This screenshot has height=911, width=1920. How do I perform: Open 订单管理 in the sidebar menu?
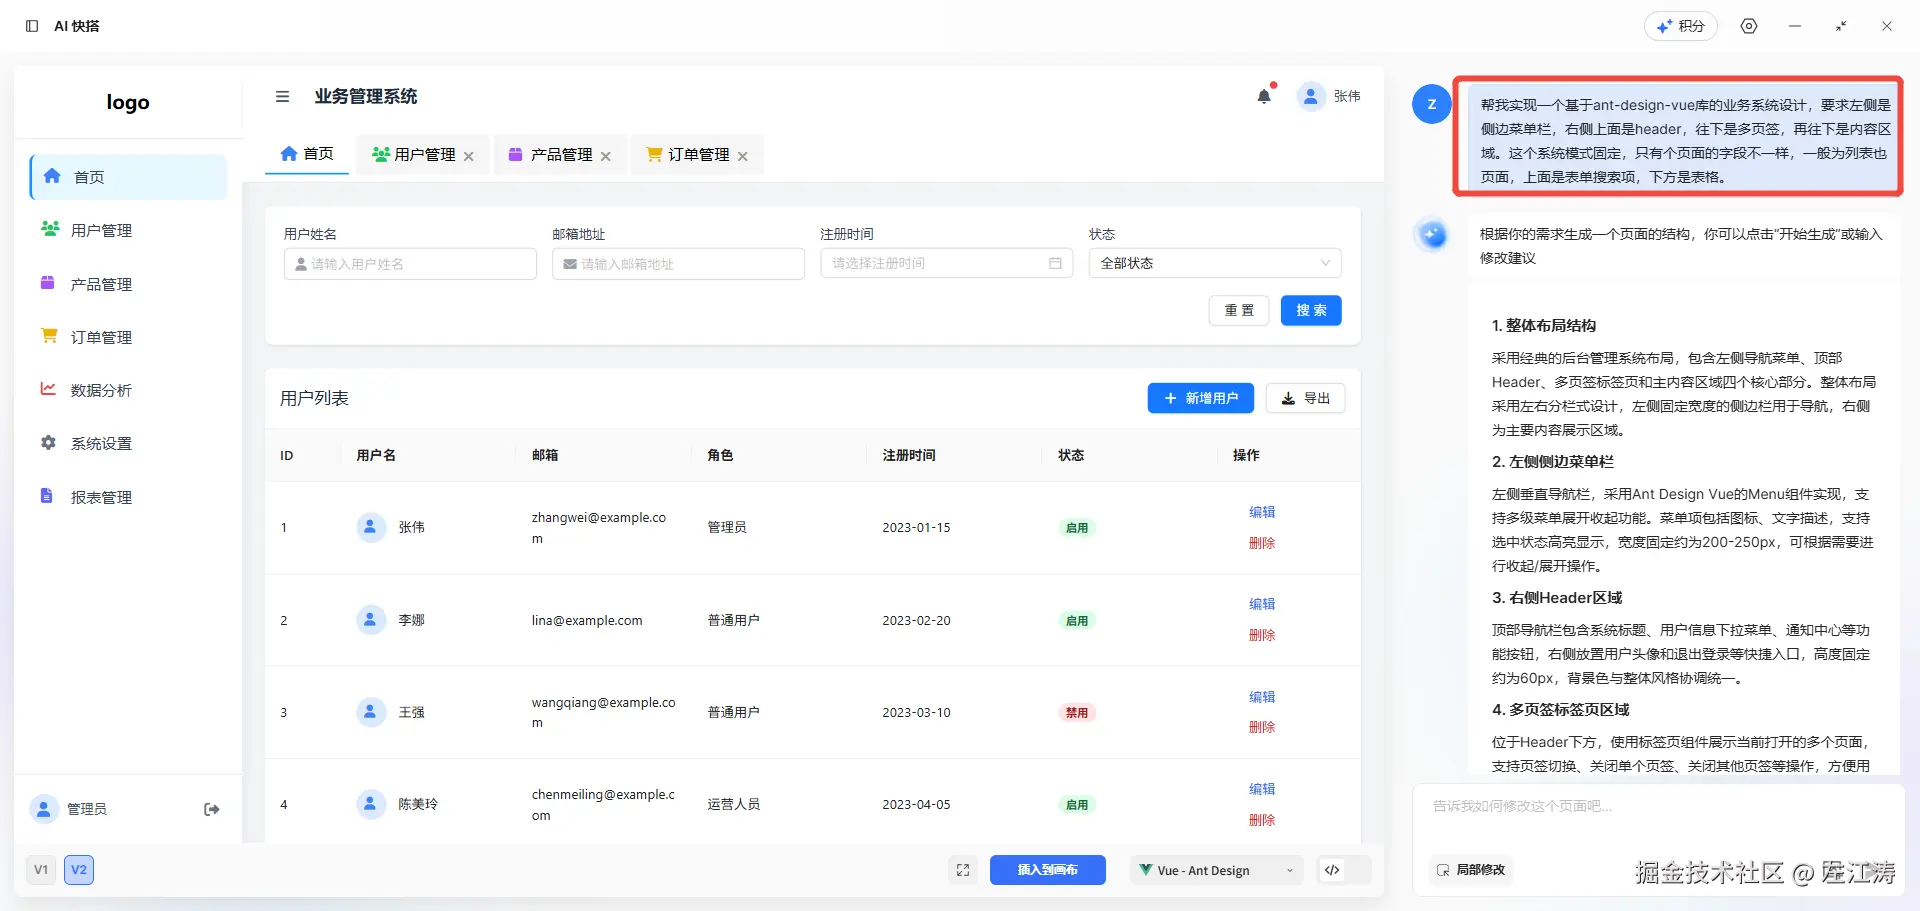pos(129,337)
